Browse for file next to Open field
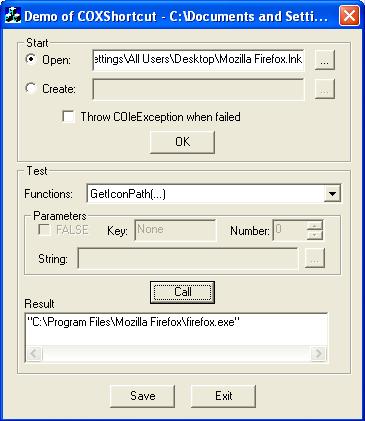Screen dimensions: 365x421 click(325, 60)
